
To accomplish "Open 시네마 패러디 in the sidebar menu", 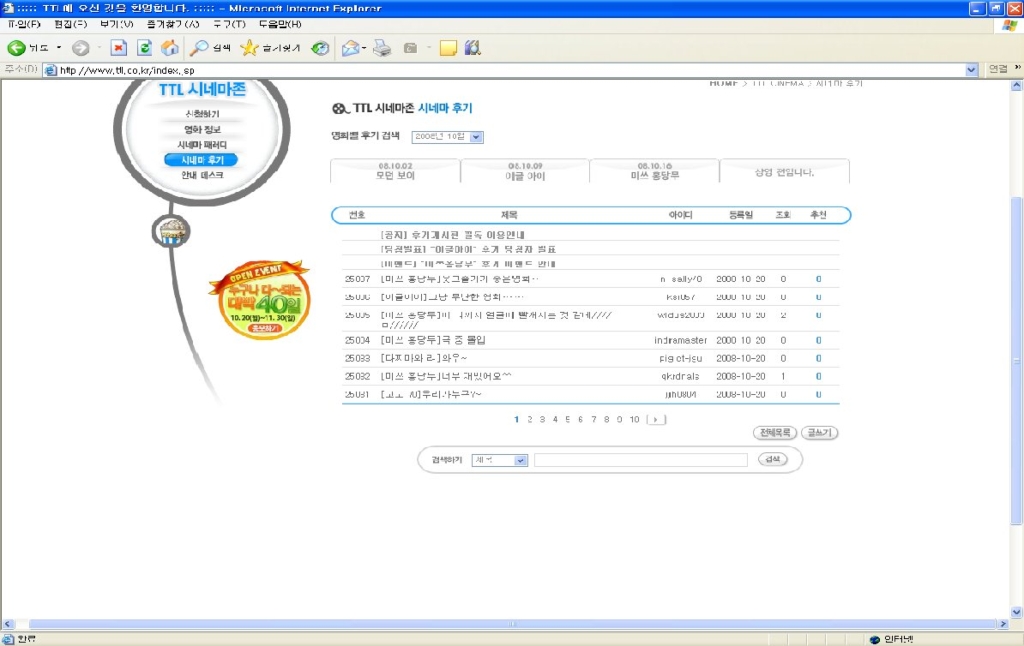I will [x=202, y=144].
